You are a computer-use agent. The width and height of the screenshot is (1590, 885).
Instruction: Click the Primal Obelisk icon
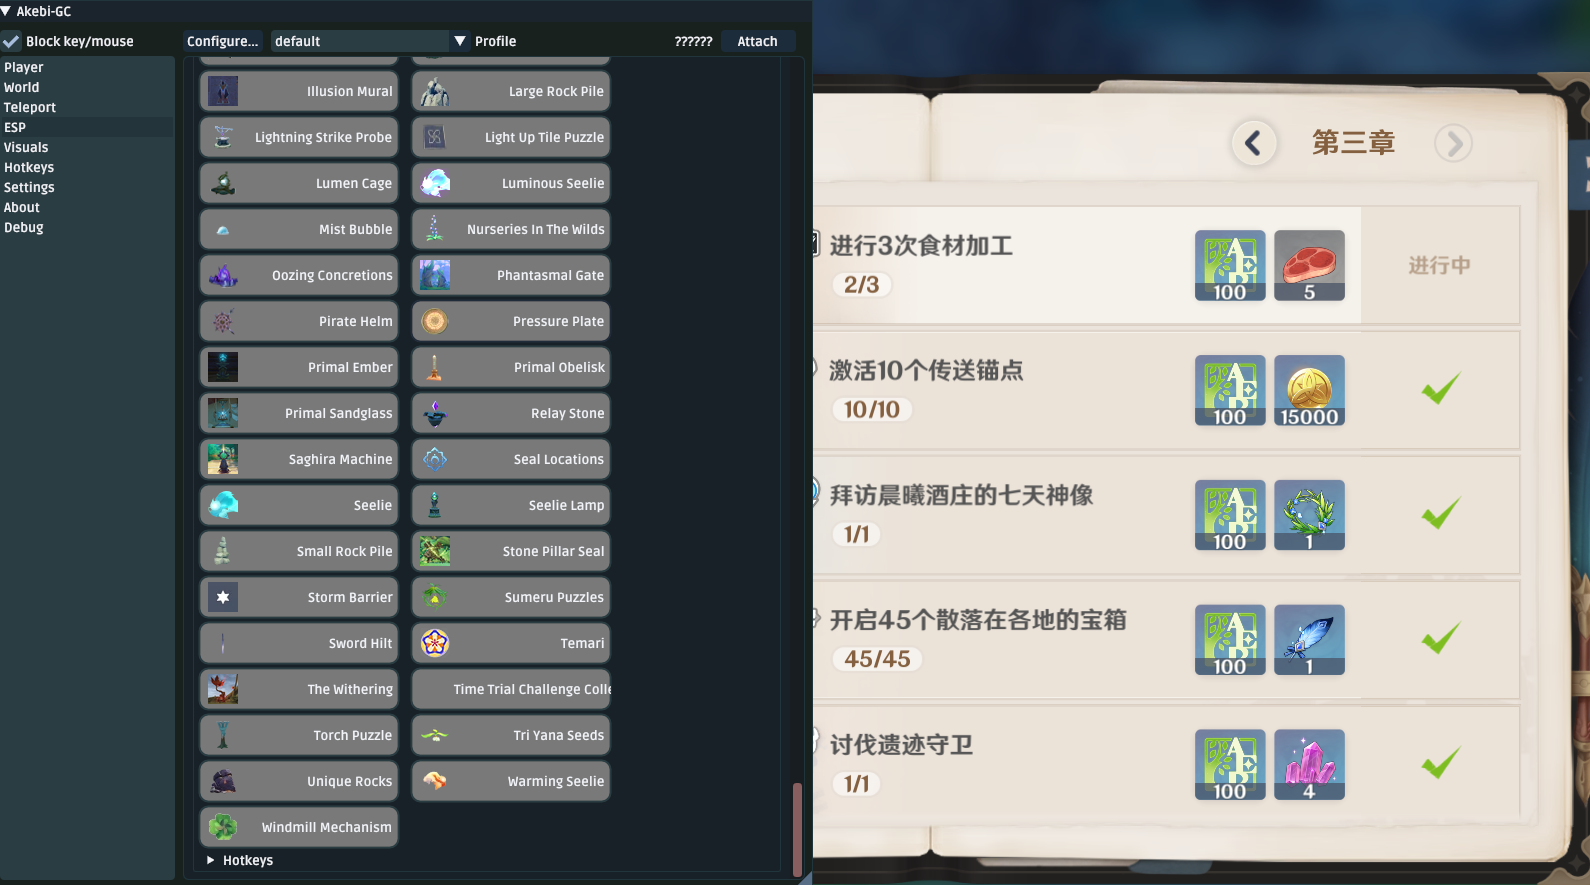[x=434, y=367]
